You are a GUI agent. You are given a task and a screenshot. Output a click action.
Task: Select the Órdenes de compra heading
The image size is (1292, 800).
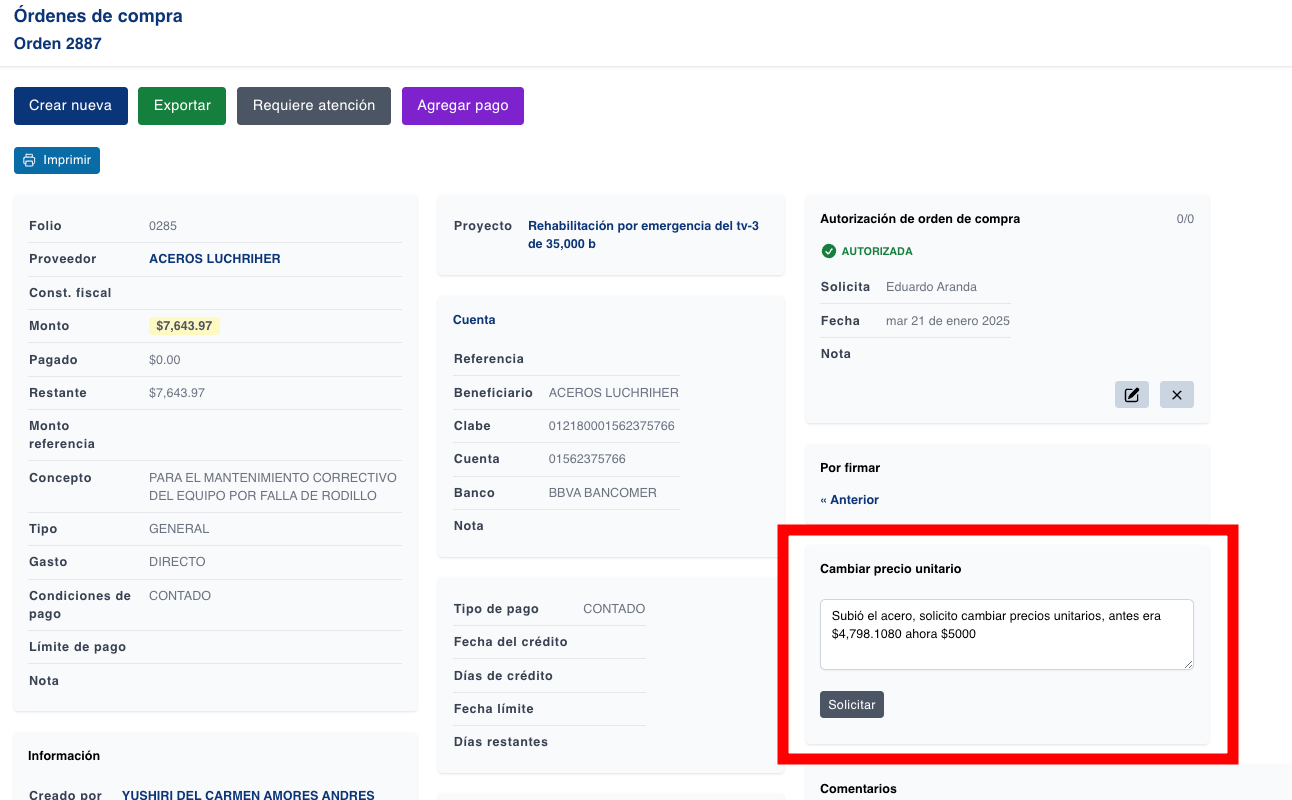[98, 16]
